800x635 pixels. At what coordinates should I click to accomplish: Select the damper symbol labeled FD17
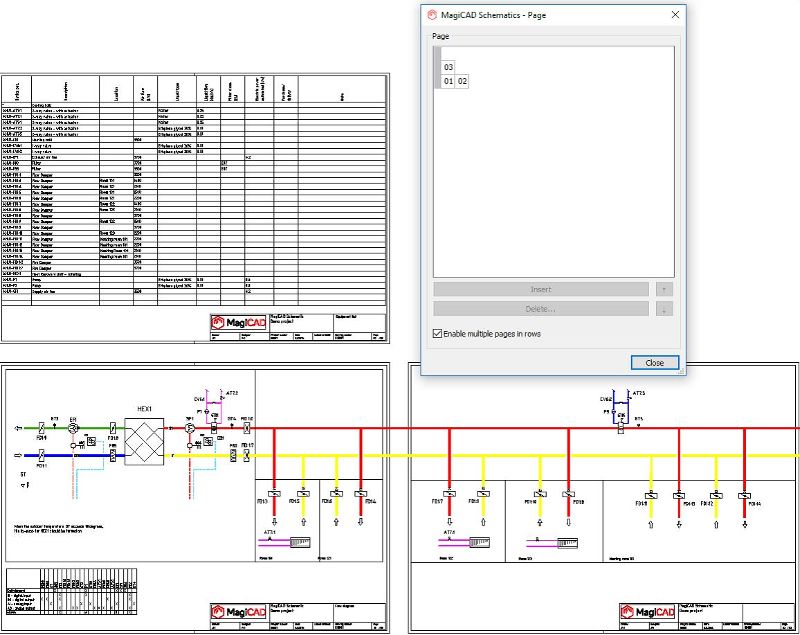(449, 494)
